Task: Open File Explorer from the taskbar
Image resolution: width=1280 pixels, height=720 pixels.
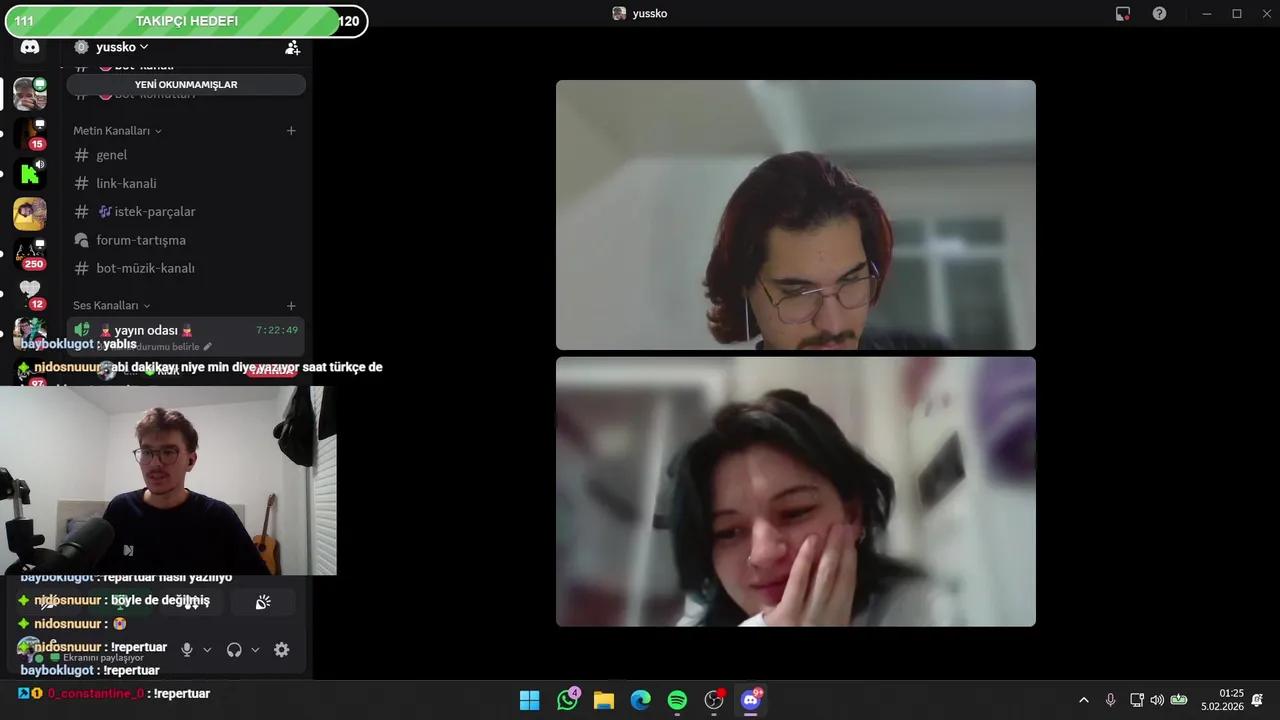Action: [x=604, y=700]
